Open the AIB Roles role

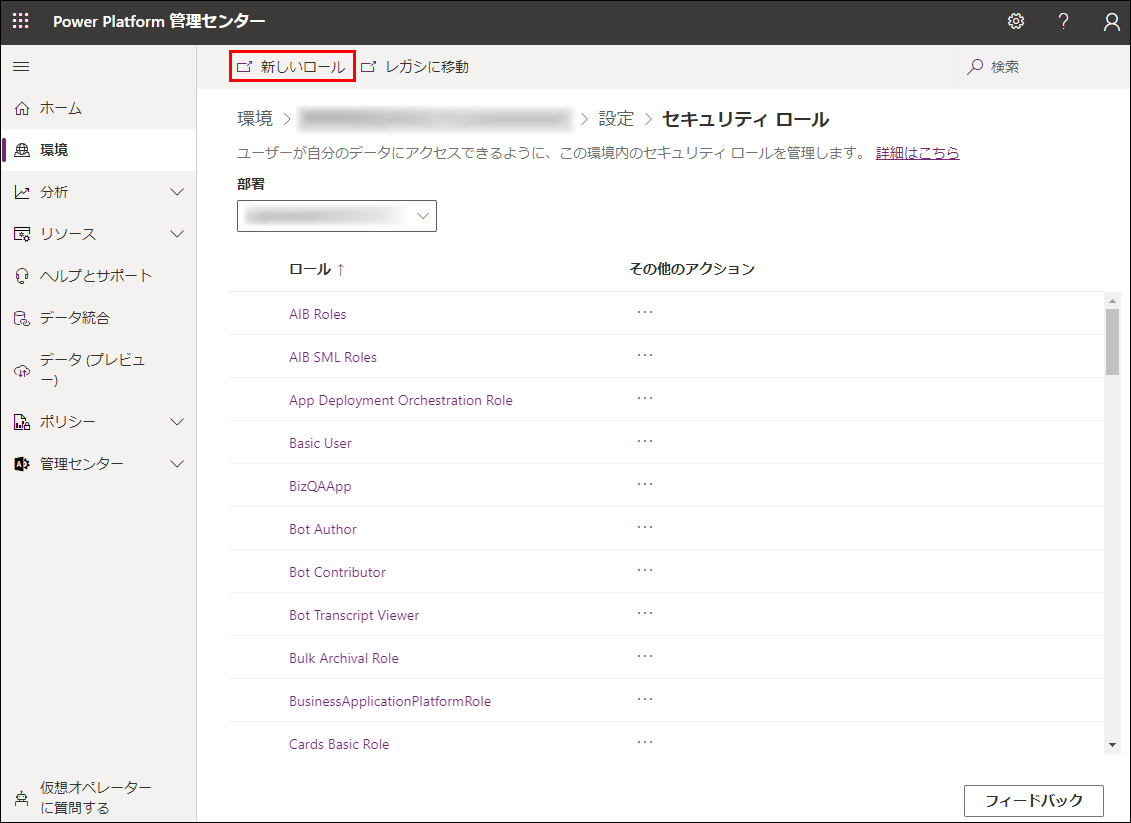click(317, 314)
